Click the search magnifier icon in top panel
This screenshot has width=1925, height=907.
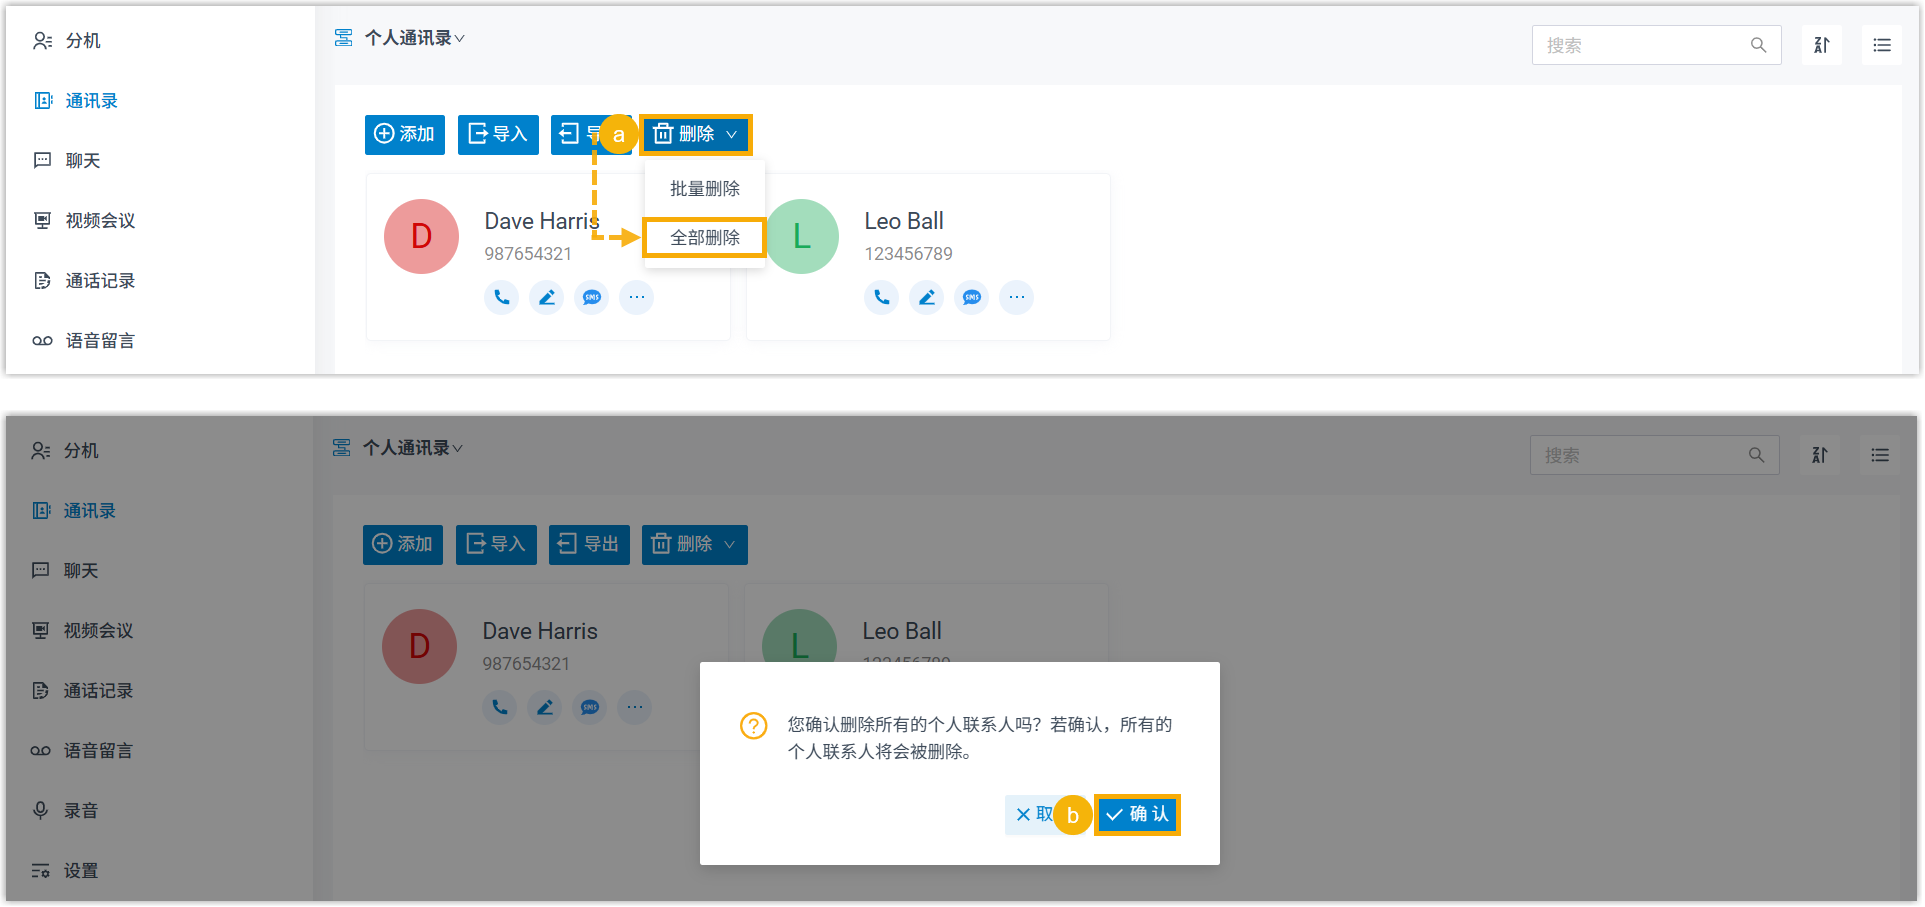tap(1758, 45)
